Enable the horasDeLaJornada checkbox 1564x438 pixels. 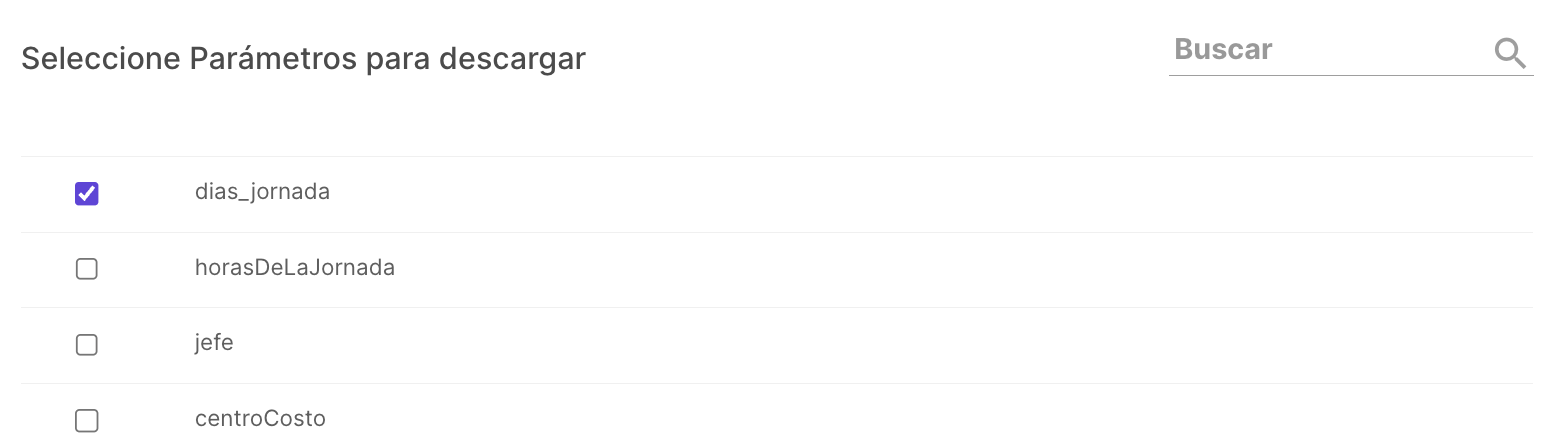[x=87, y=269]
